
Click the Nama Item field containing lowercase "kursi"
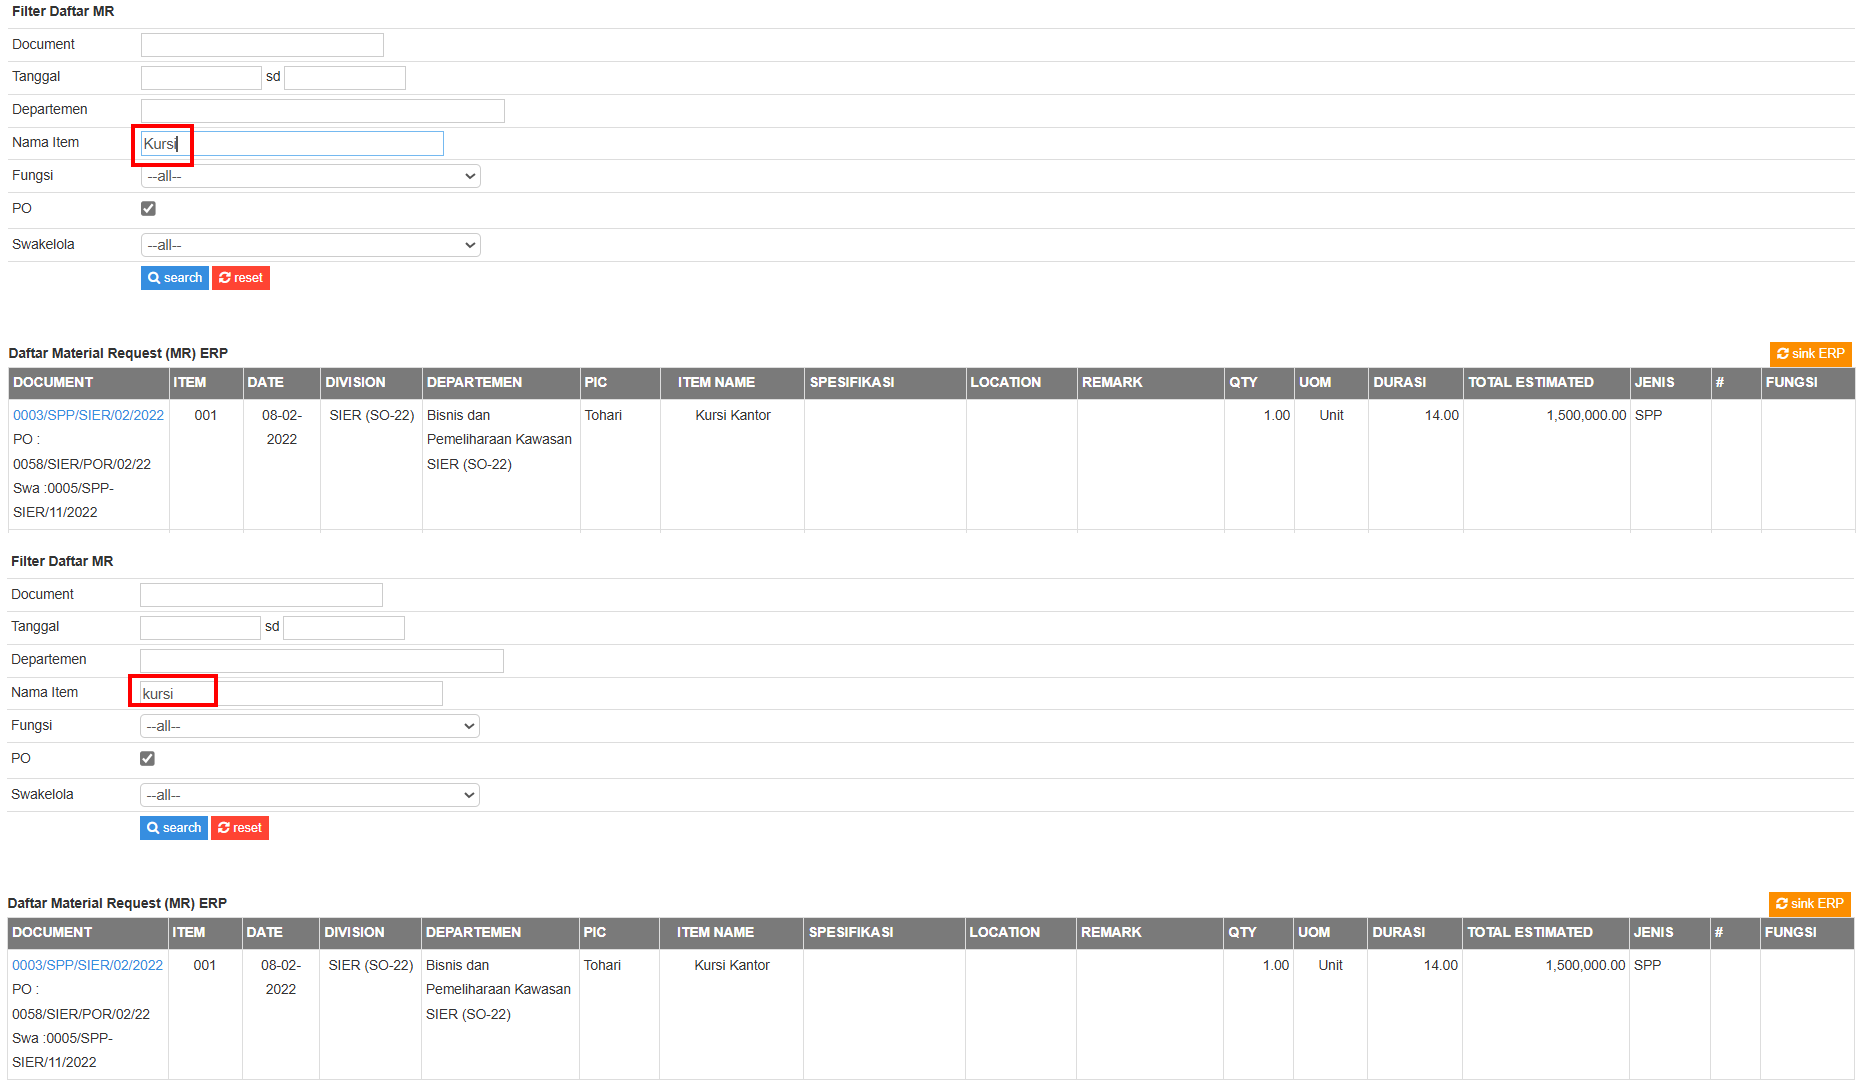click(291, 694)
